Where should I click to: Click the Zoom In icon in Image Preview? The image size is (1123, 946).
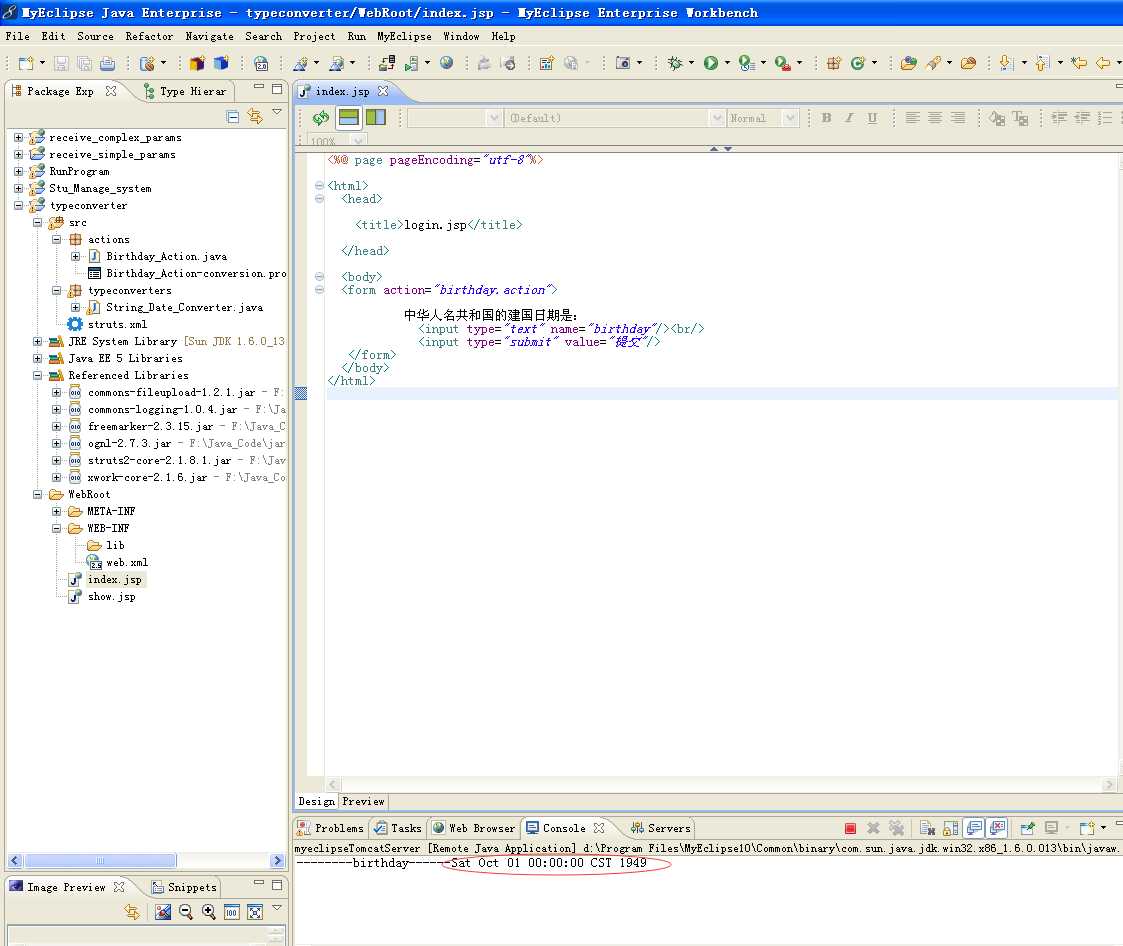(x=208, y=912)
